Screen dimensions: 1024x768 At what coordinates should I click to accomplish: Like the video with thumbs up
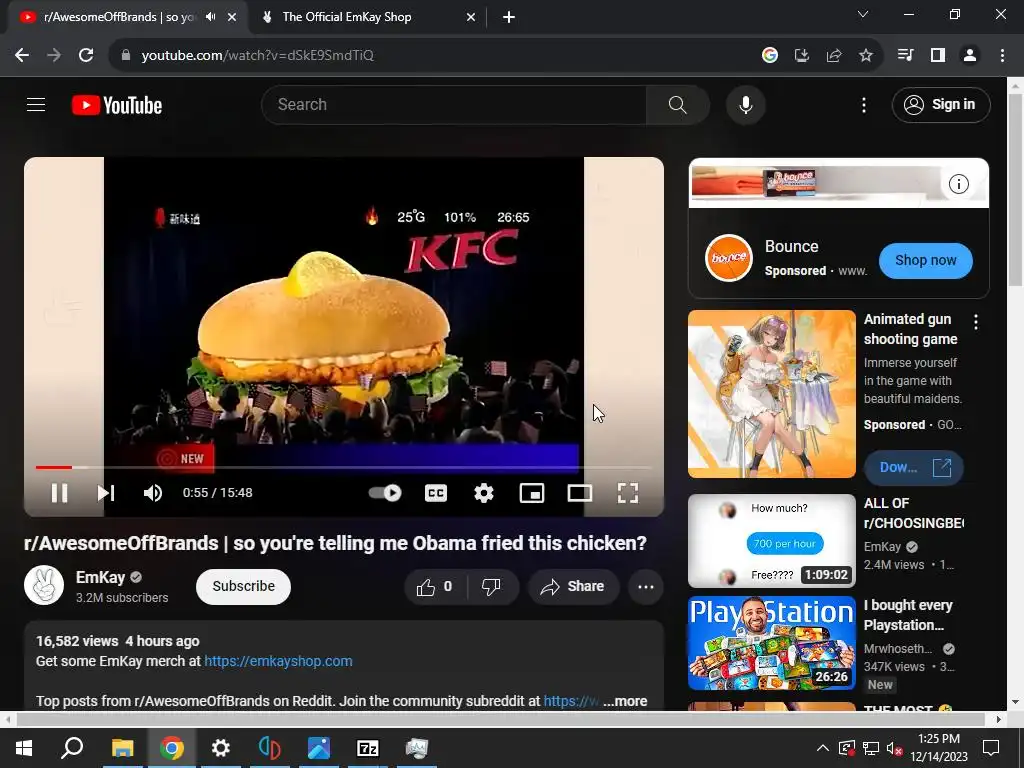[x=435, y=586]
